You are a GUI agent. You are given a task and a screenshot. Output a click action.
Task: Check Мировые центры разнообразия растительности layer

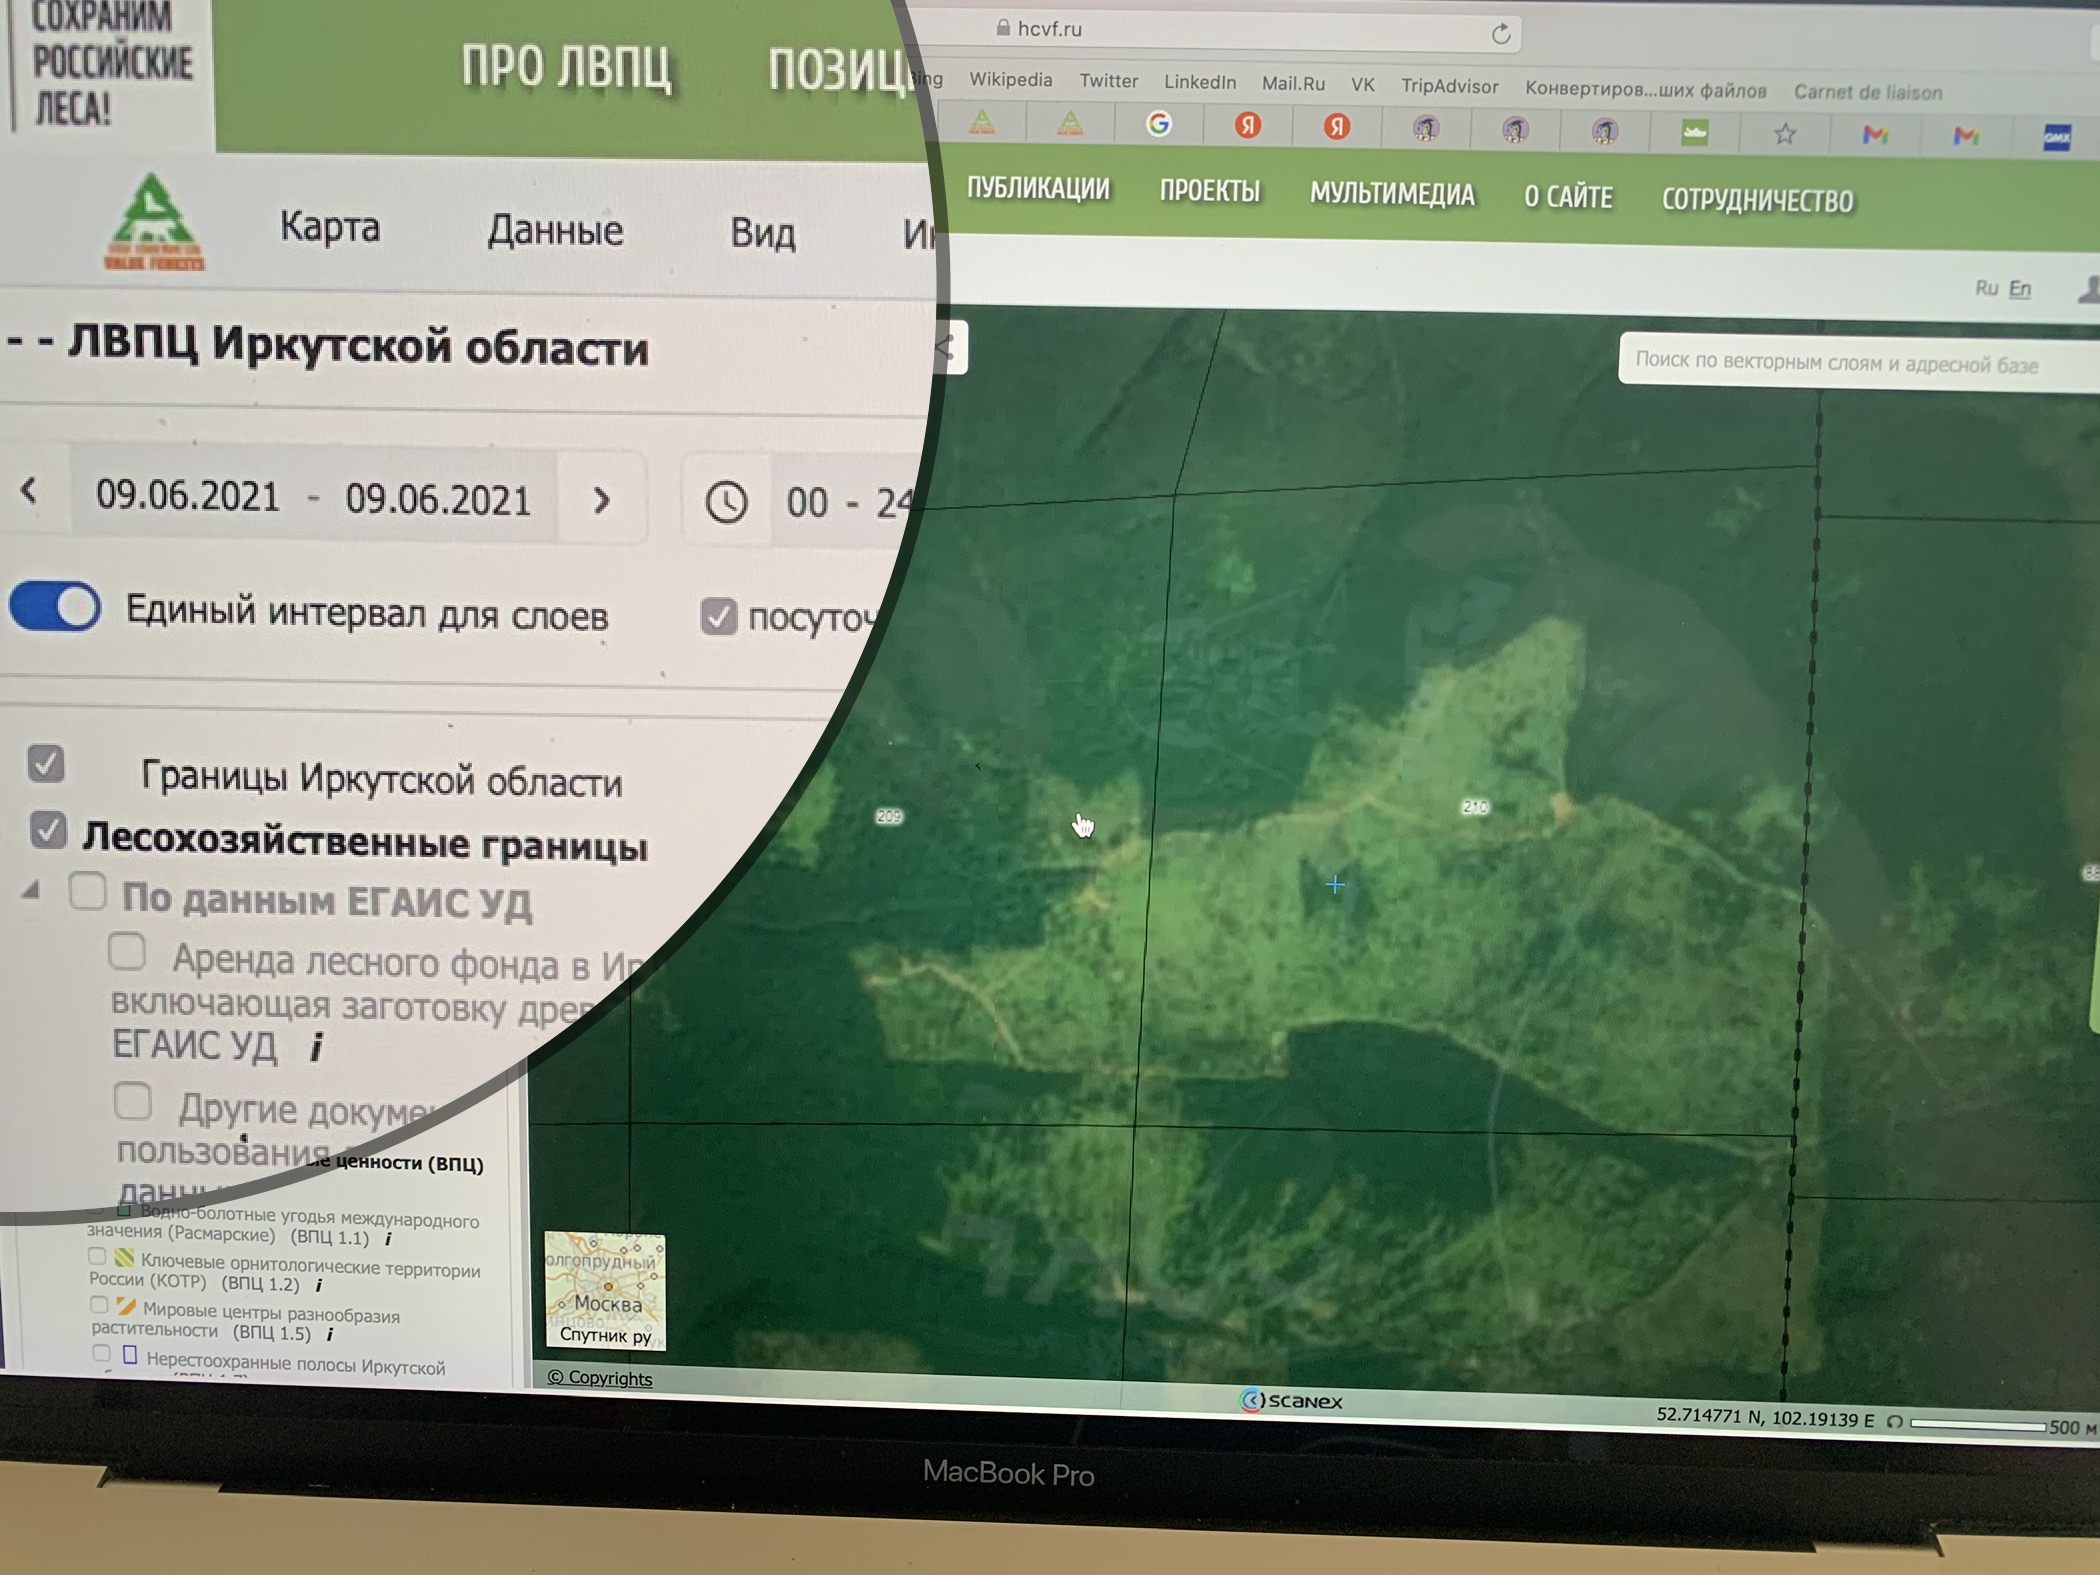click(x=99, y=1304)
